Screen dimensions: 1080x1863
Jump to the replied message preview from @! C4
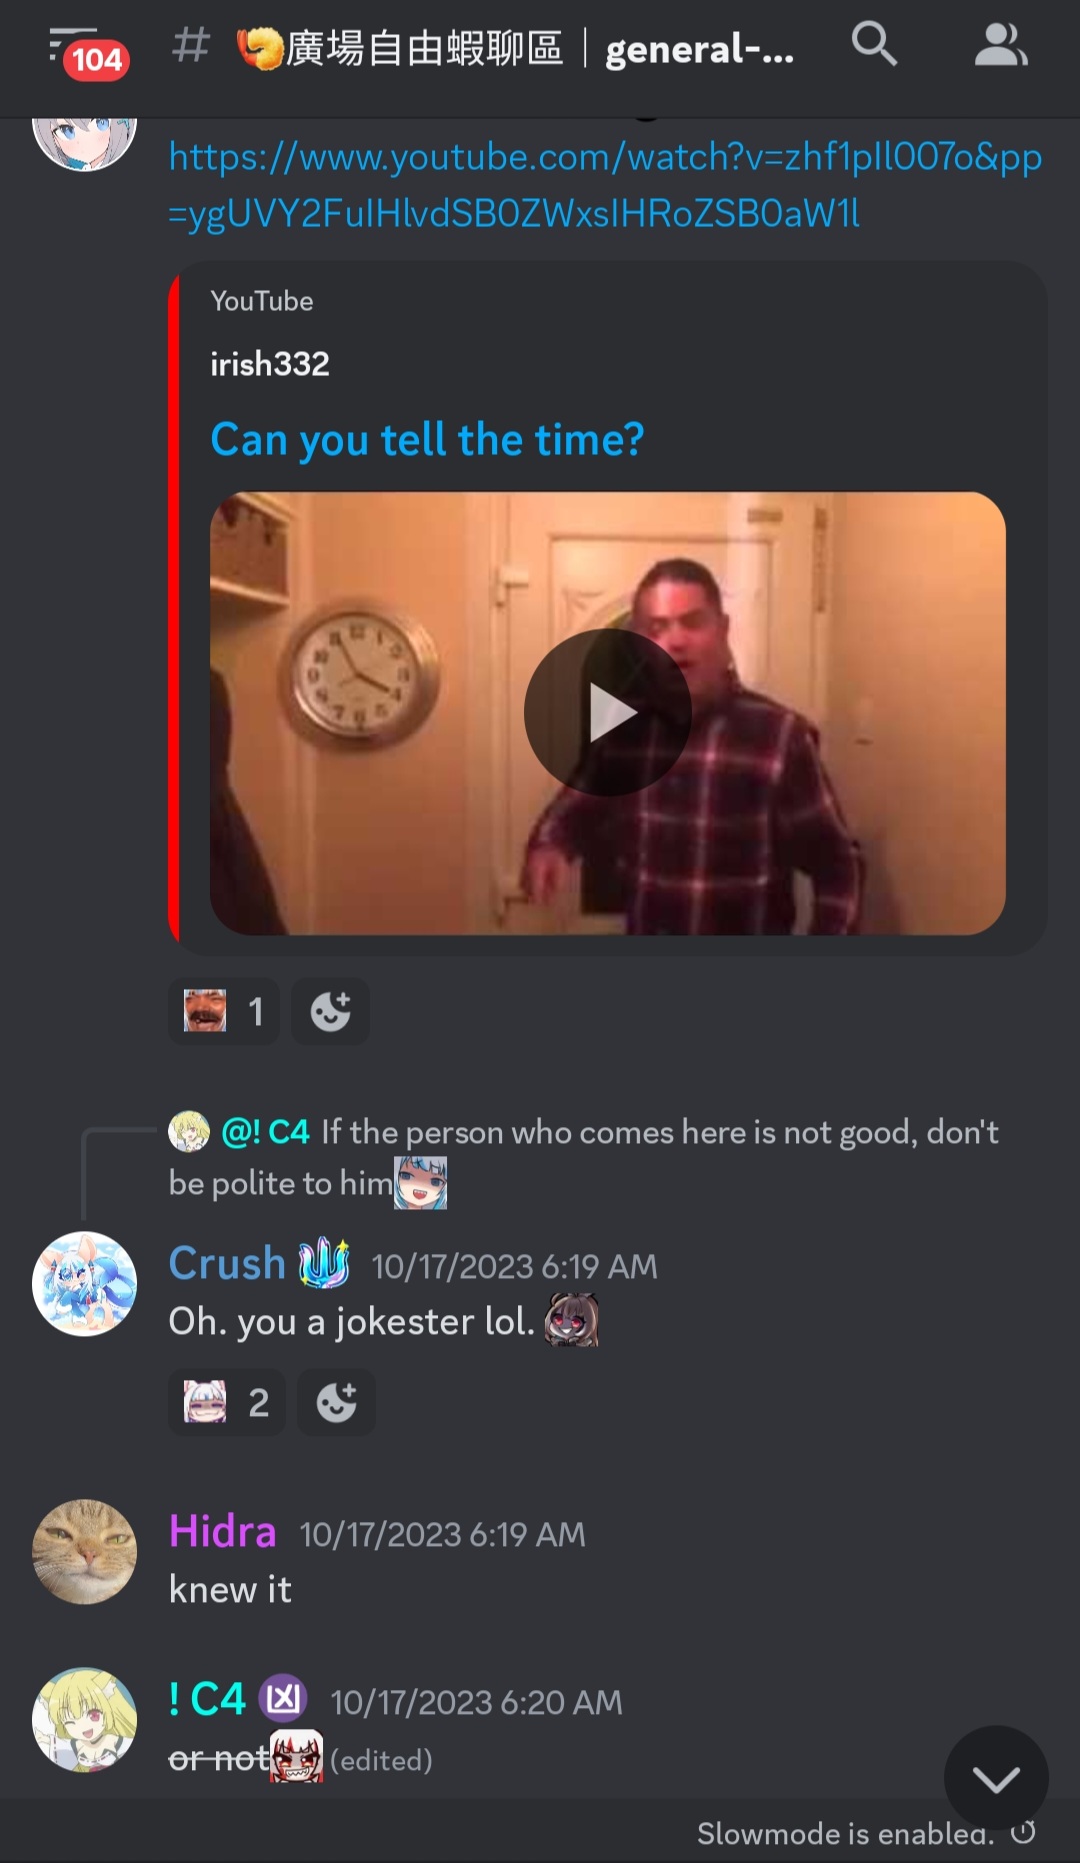[x=584, y=1158]
